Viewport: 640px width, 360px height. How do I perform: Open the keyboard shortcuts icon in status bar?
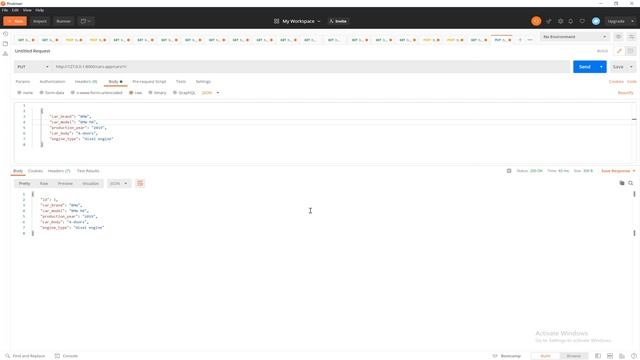pyautogui.click(x=622, y=356)
